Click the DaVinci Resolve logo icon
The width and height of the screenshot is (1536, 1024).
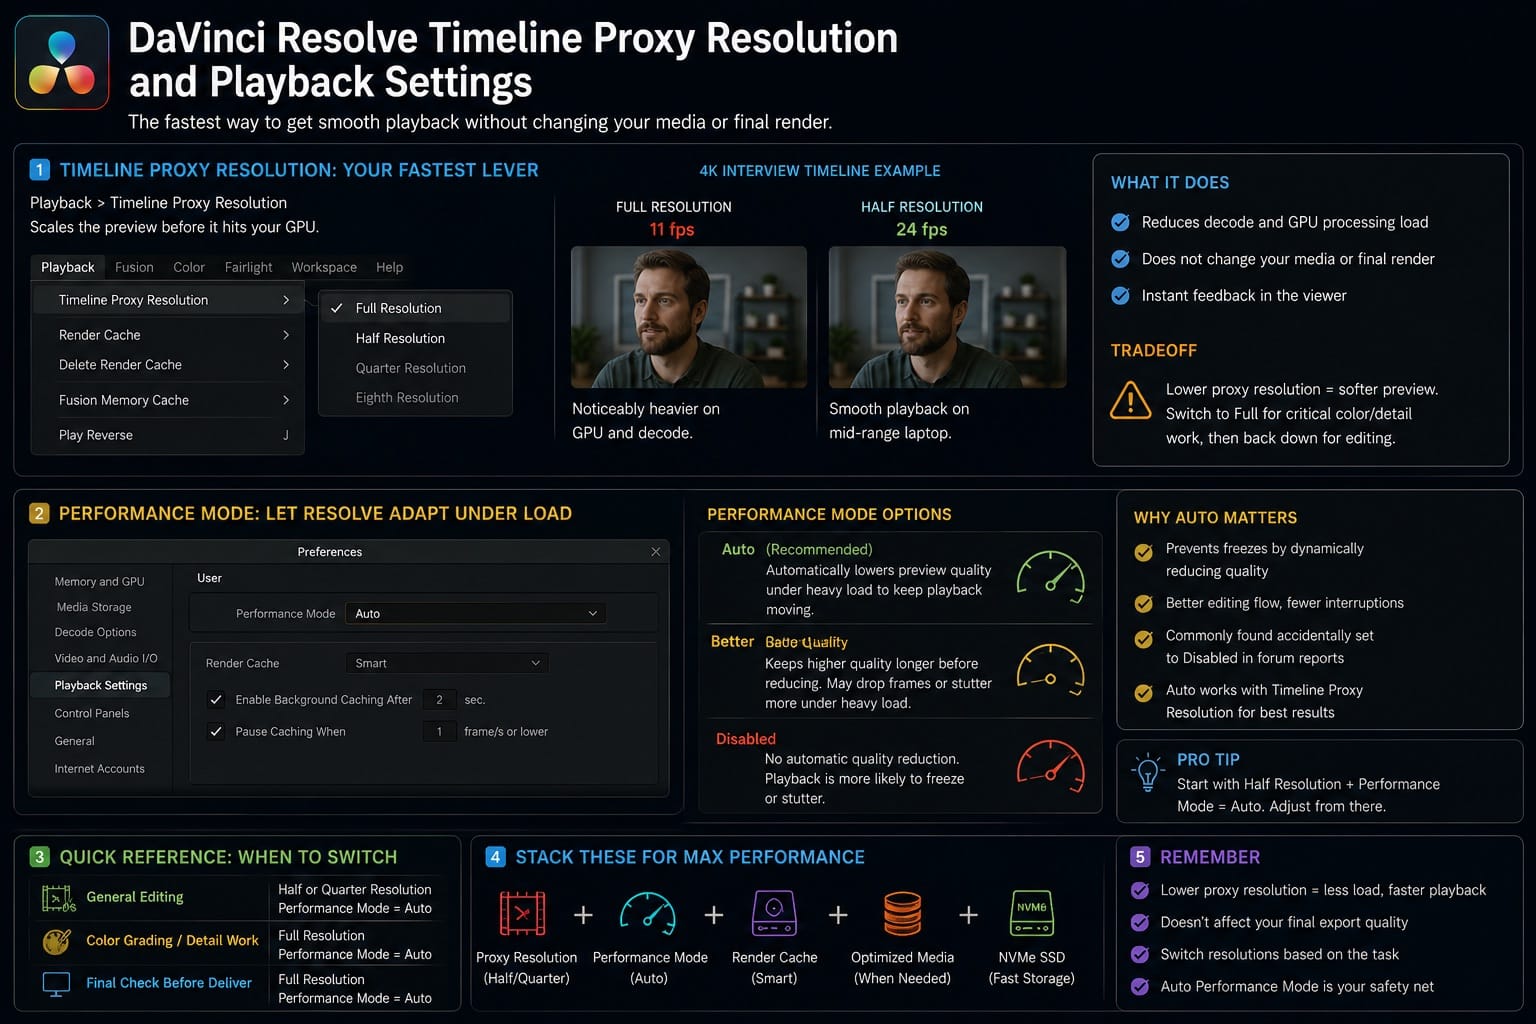point(62,62)
